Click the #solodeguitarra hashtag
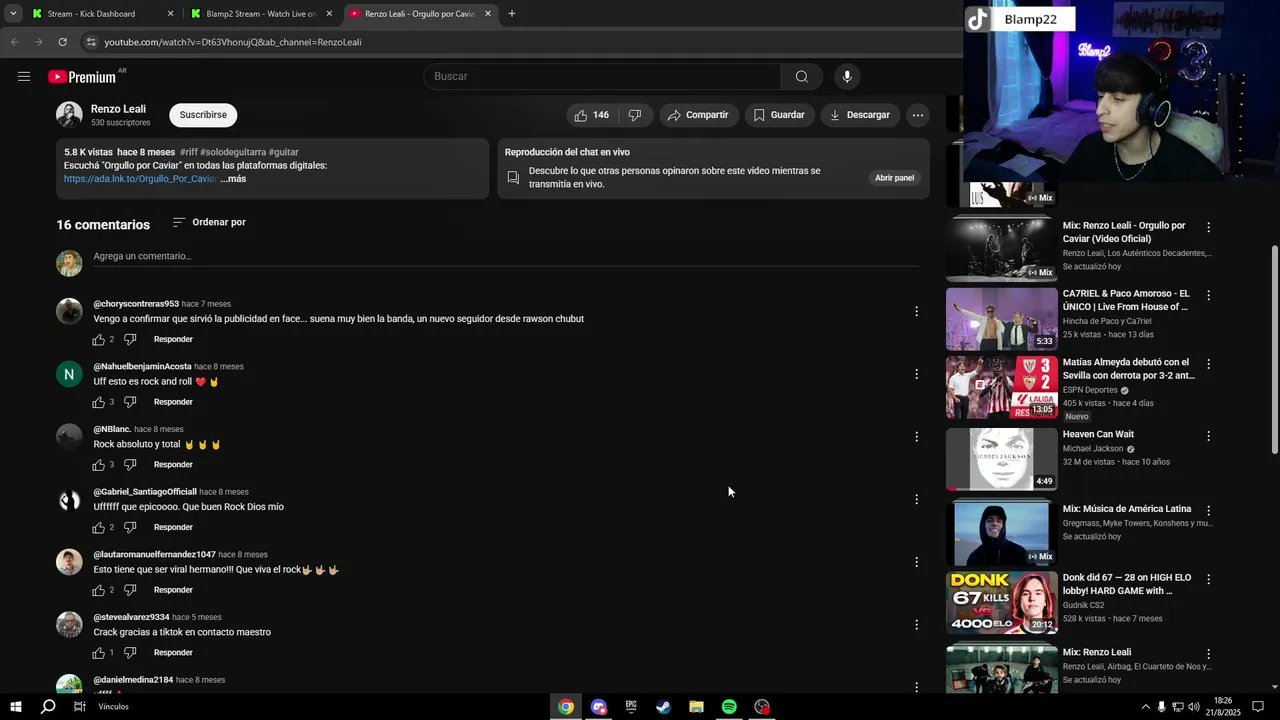Image resolution: width=1280 pixels, height=720 pixels. [x=232, y=152]
